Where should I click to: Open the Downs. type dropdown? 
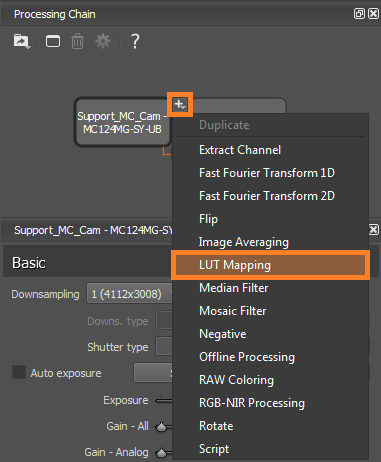tap(164, 320)
